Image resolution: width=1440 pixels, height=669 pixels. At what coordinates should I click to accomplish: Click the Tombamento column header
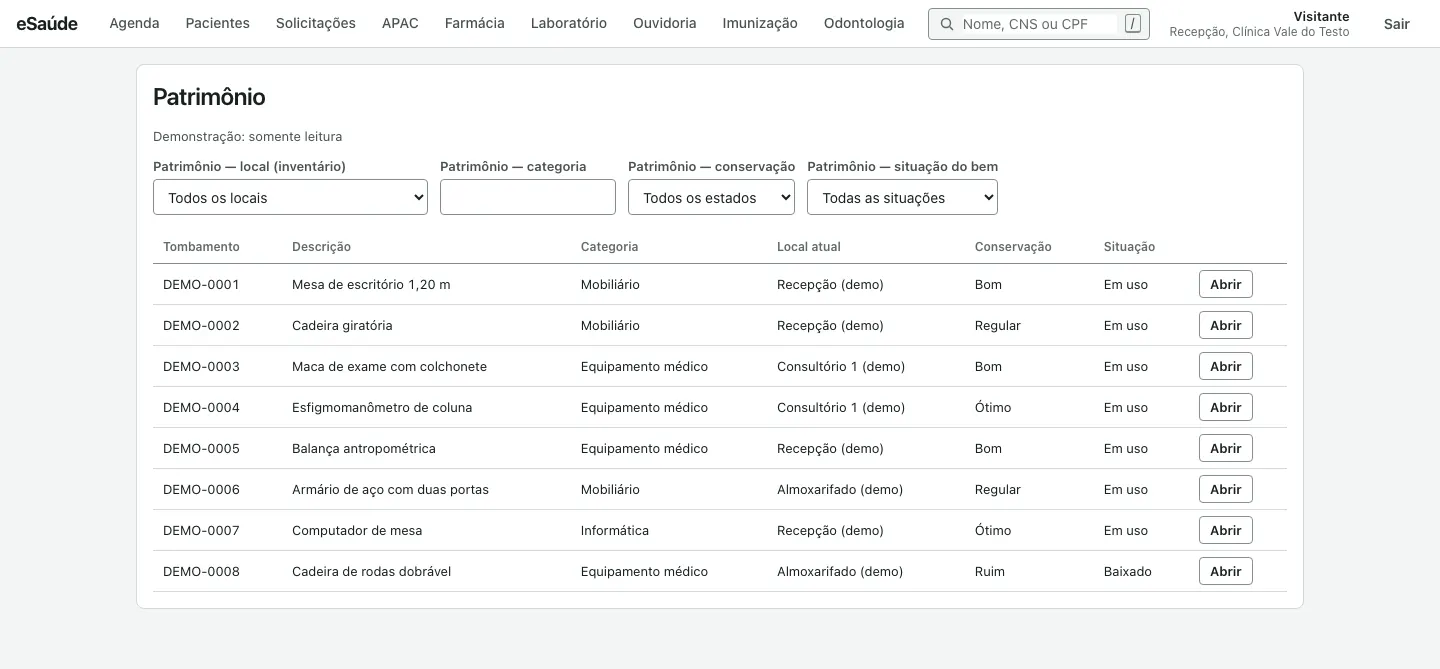click(x=201, y=247)
